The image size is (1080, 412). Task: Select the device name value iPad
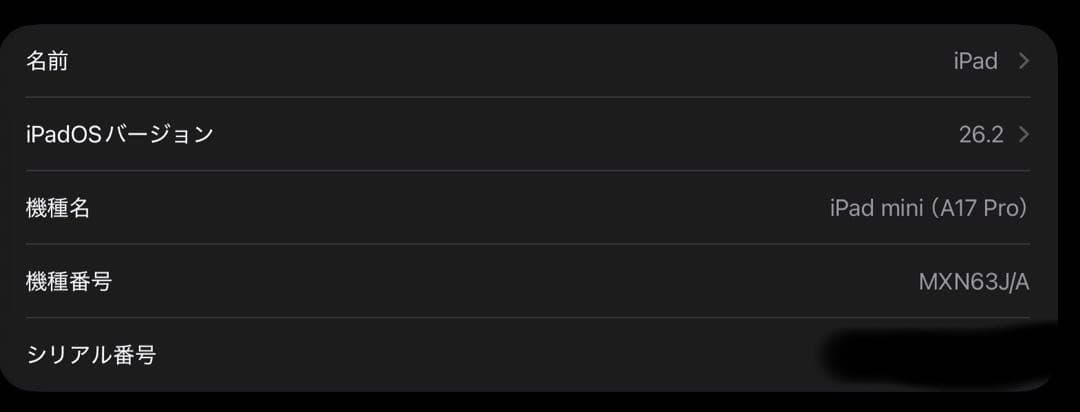click(x=975, y=61)
